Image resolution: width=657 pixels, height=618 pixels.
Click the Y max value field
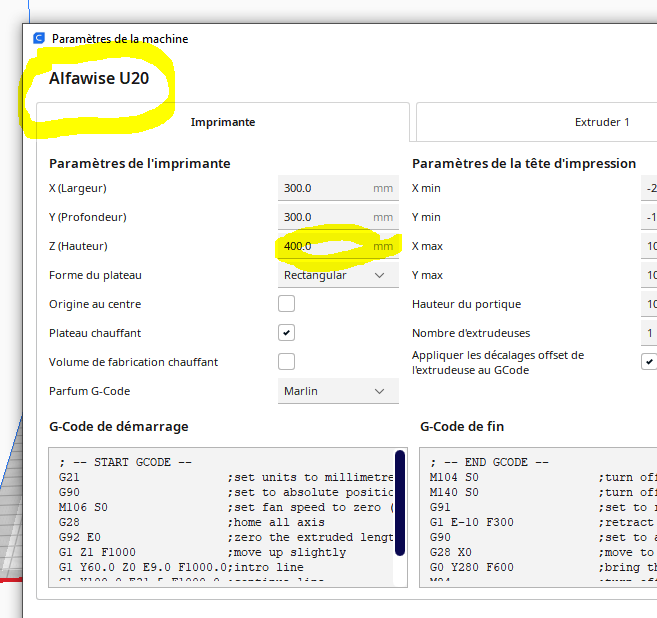tap(649, 275)
